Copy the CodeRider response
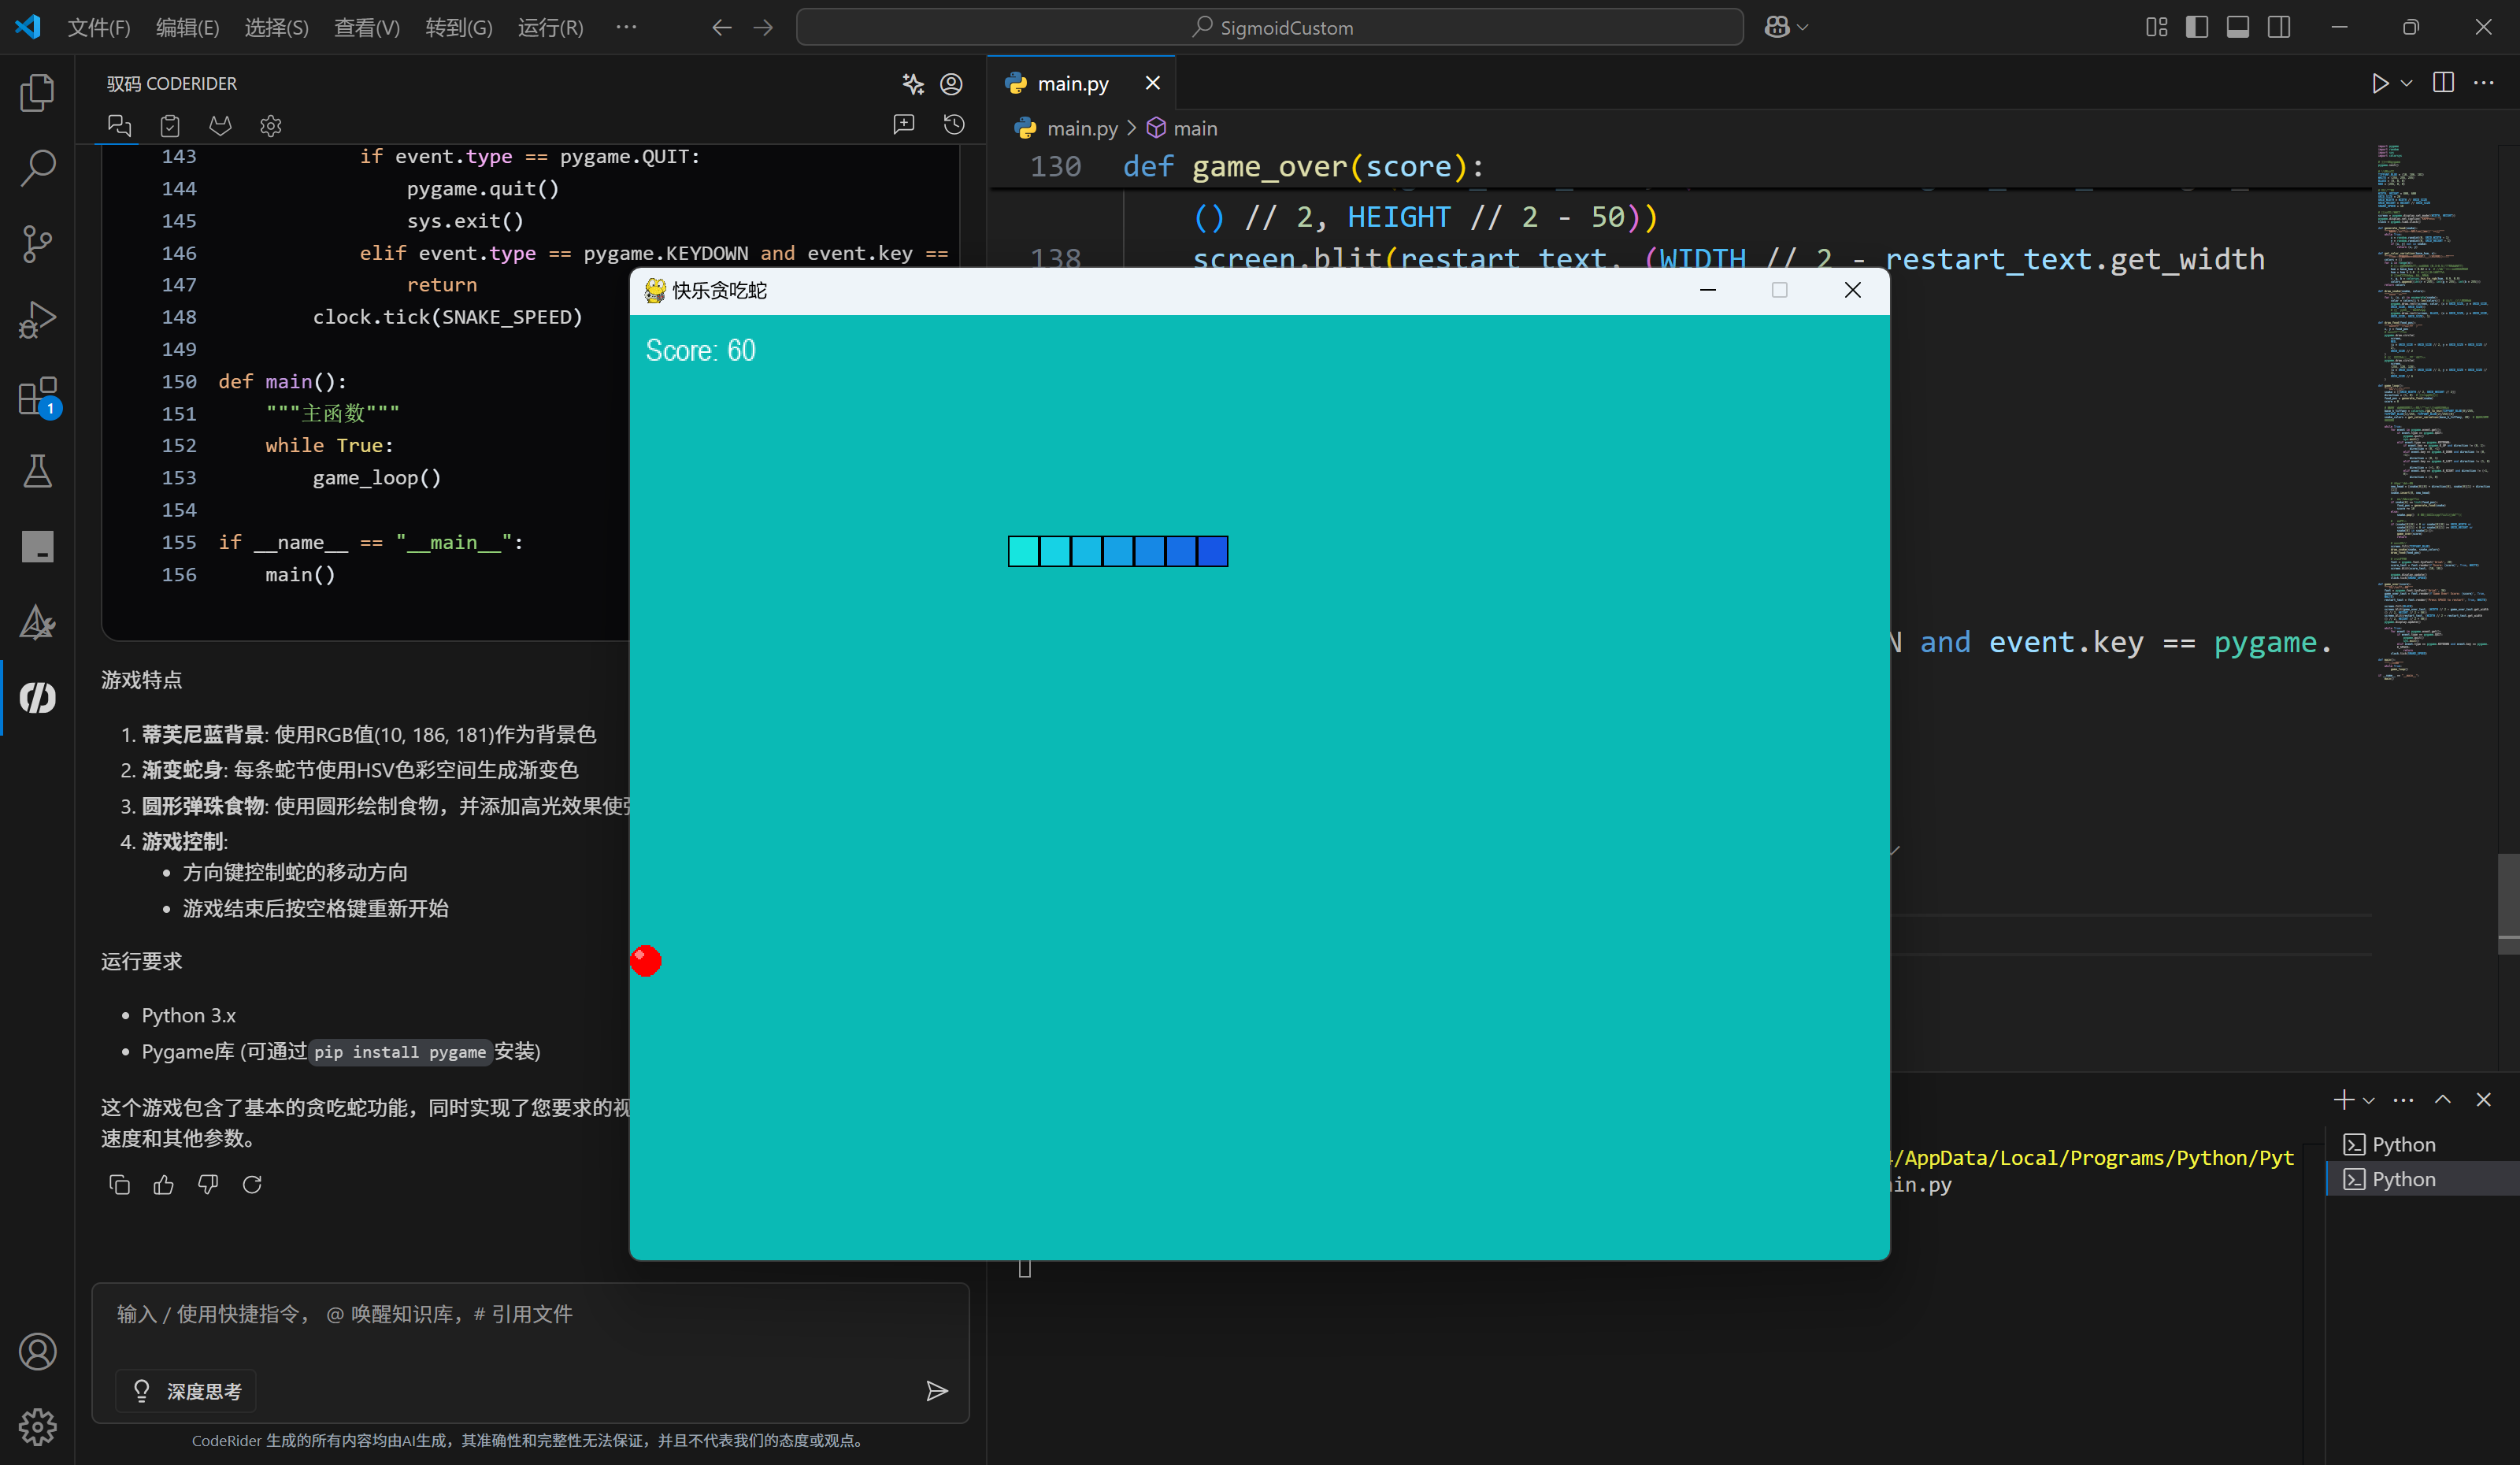 point(119,1184)
